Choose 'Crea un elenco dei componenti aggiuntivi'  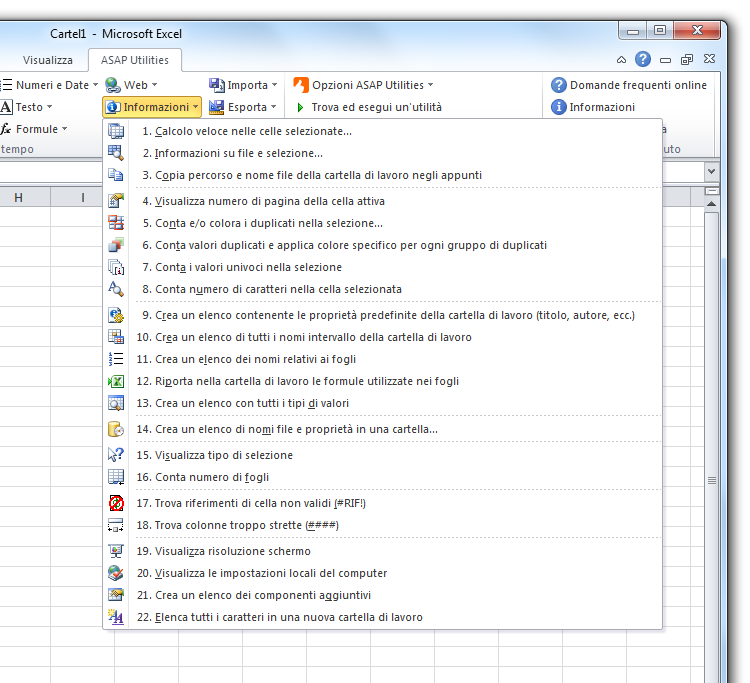click(x=383, y=595)
